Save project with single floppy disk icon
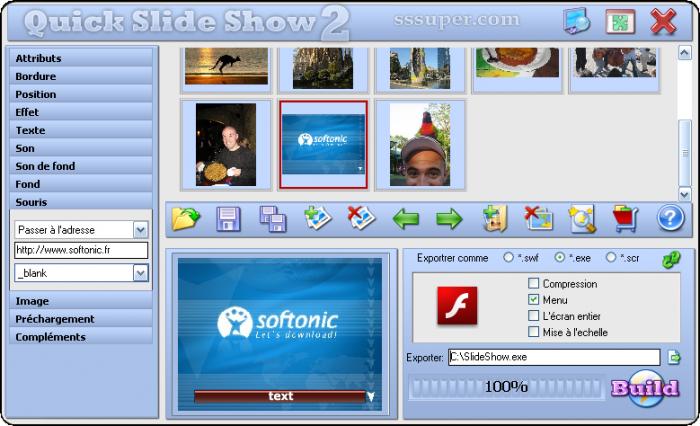The height and width of the screenshot is (426, 700). click(x=228, y=219)
